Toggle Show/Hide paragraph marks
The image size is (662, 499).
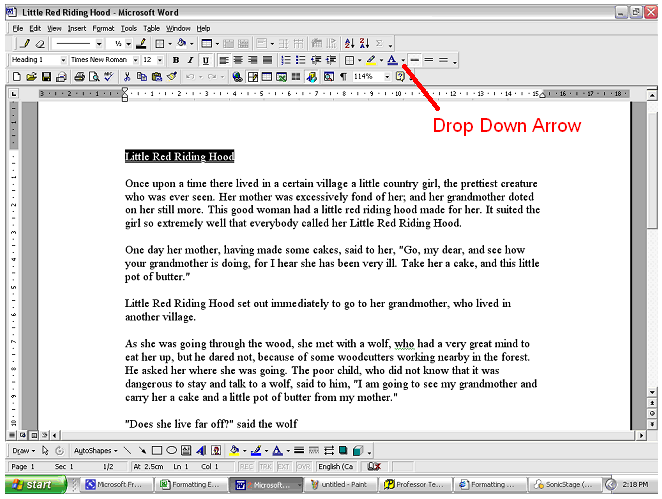[343, 76]
